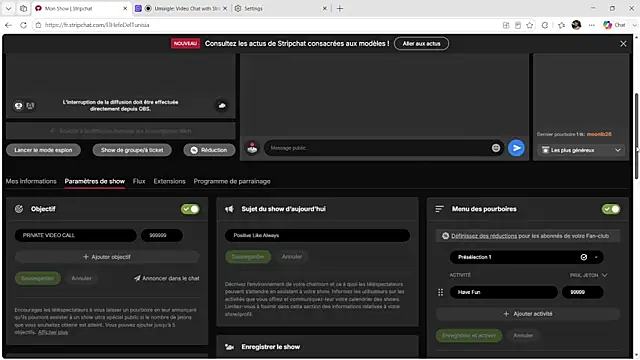Open the browser workspaces icon
The height and width of the screenshot is (360, 640).
click(x=23, y=8)
